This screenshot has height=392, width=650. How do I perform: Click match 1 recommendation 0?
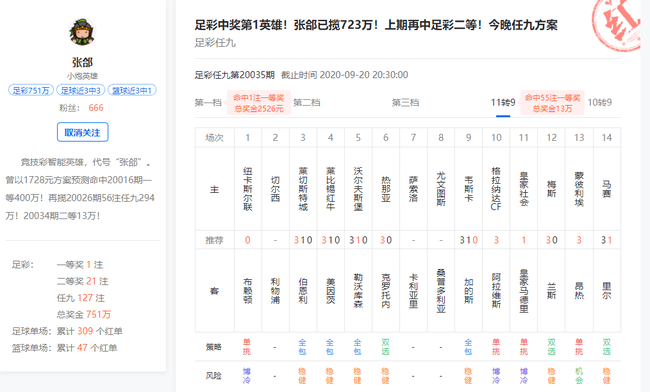tap(247, 240)
